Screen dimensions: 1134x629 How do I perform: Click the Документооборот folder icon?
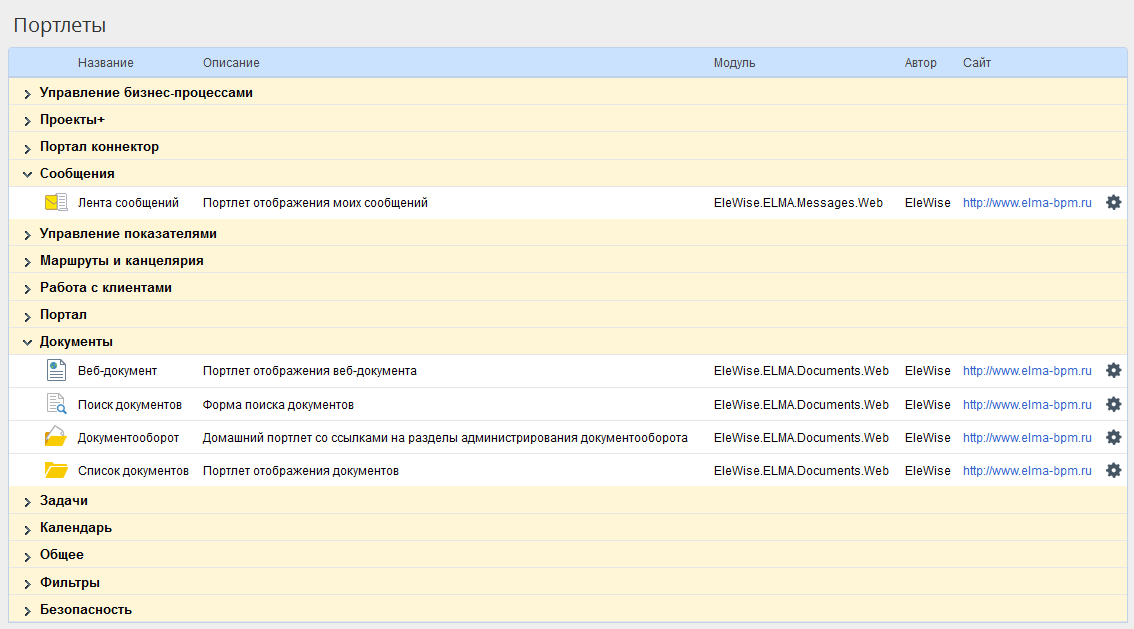(56, 438)
